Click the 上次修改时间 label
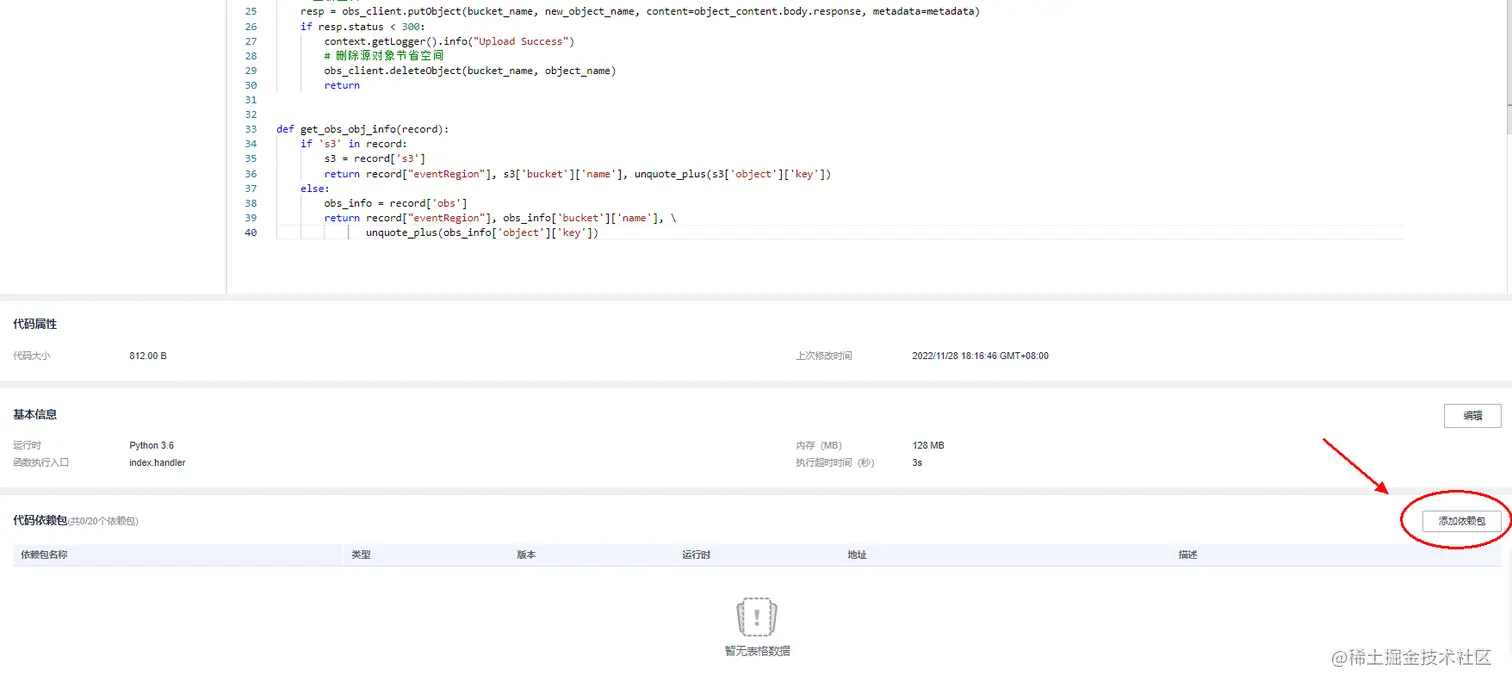The width and height of the screenshot is (1512, 688). click(824, 356)
